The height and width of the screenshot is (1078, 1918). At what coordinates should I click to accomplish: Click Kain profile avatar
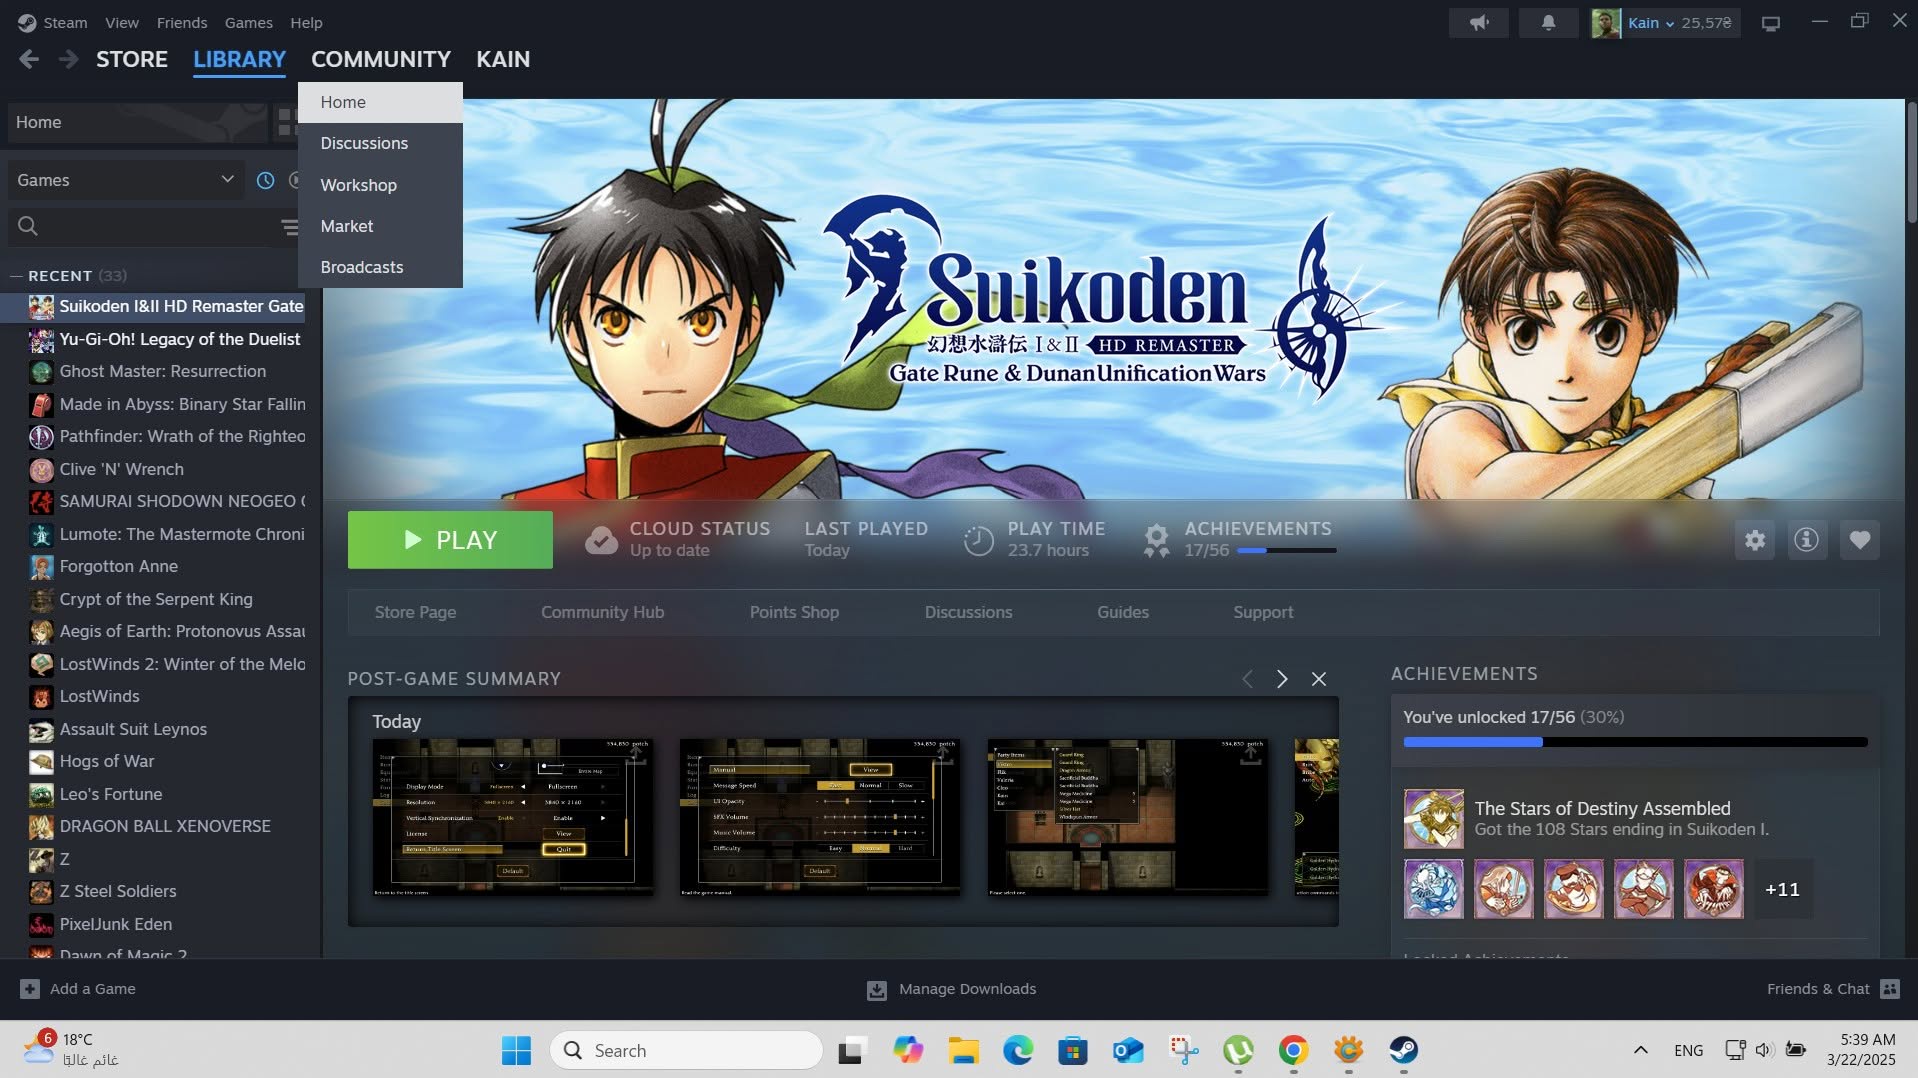click(1606, 22)
